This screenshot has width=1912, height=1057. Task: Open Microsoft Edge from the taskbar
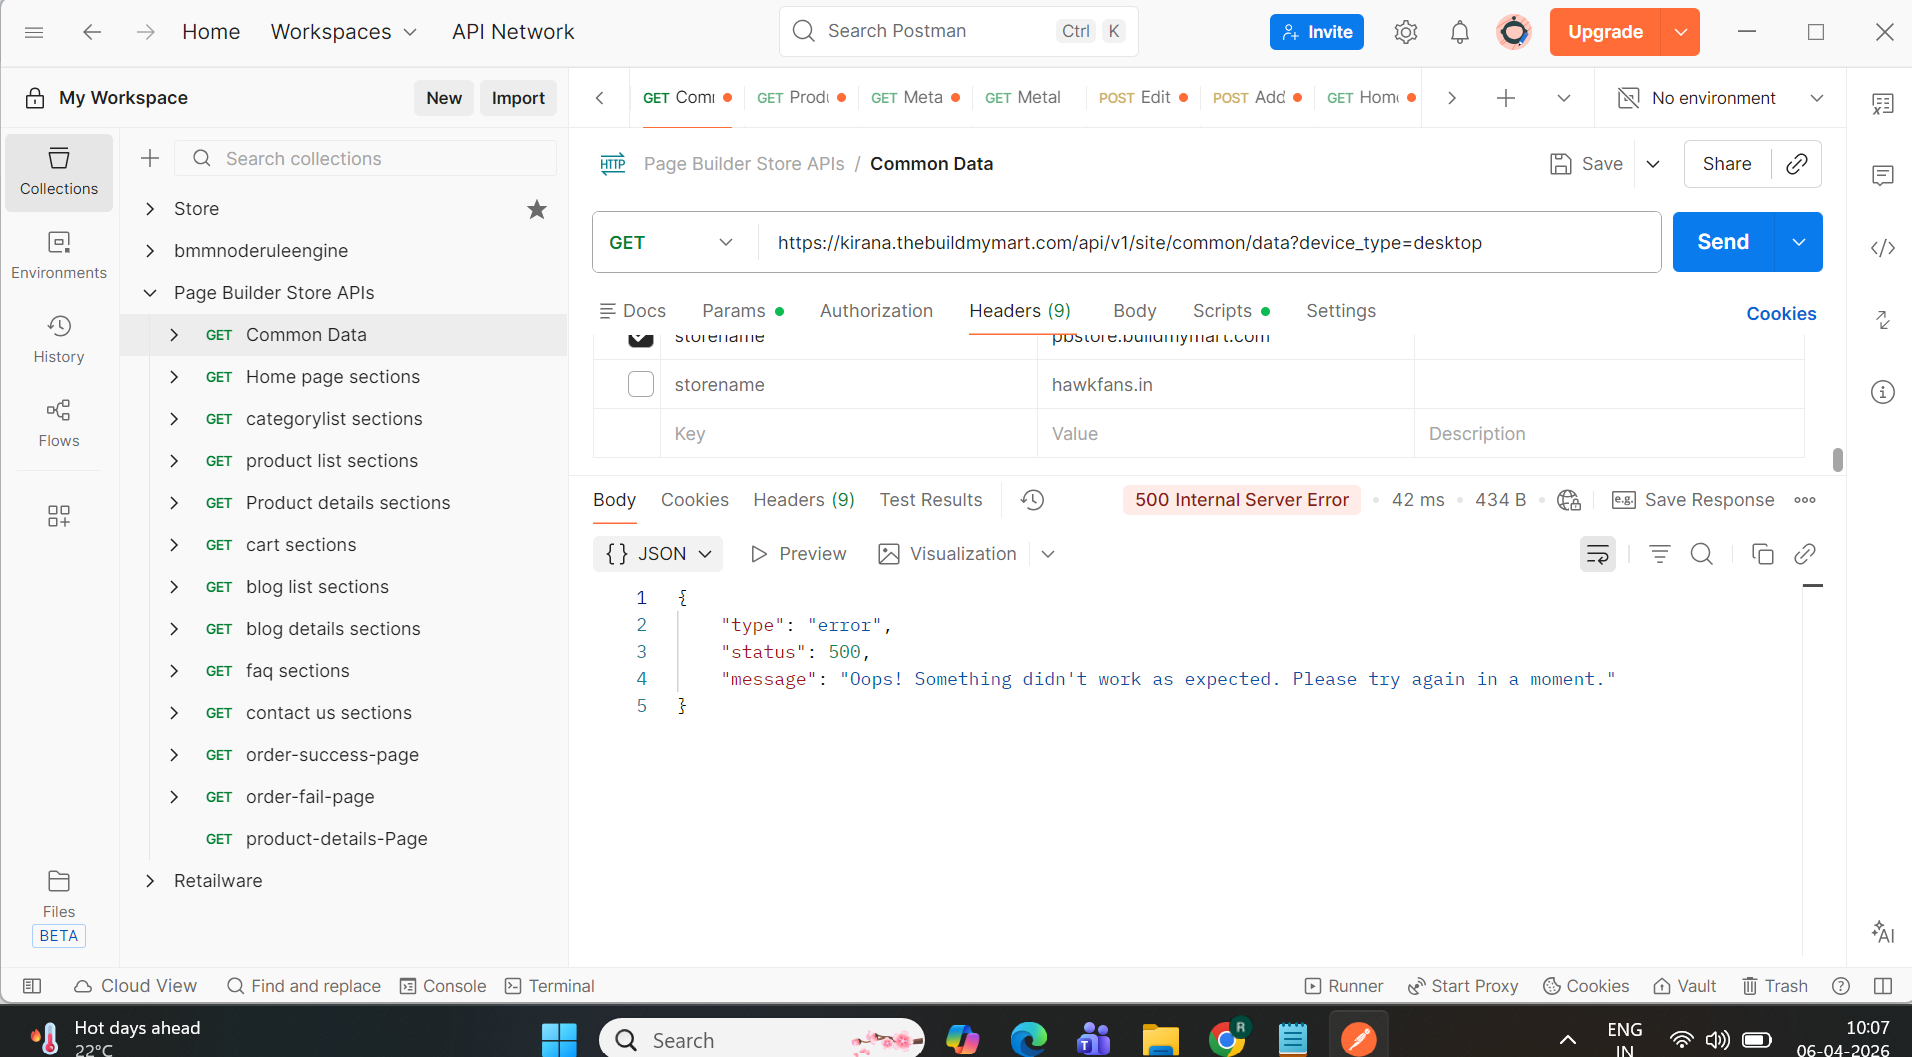point(1028,1040)
